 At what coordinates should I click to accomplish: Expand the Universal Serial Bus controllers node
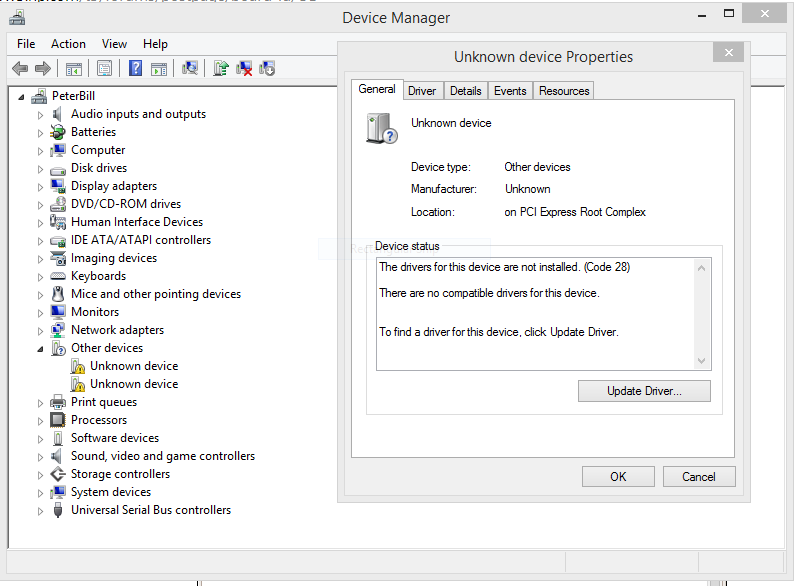[41, 511]
